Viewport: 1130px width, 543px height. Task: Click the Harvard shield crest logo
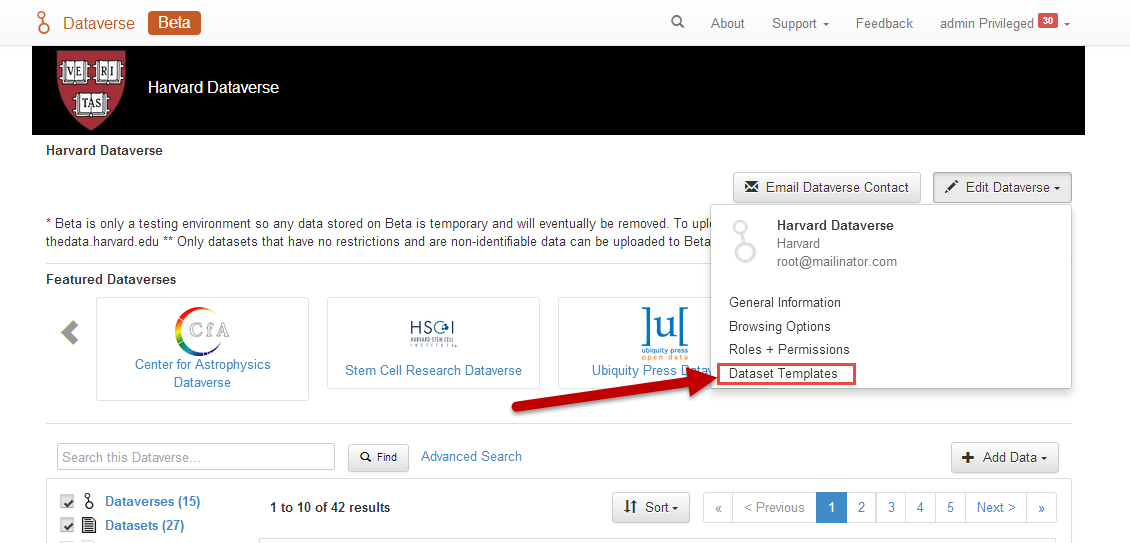pyautogui.click(x=92, y=89)
